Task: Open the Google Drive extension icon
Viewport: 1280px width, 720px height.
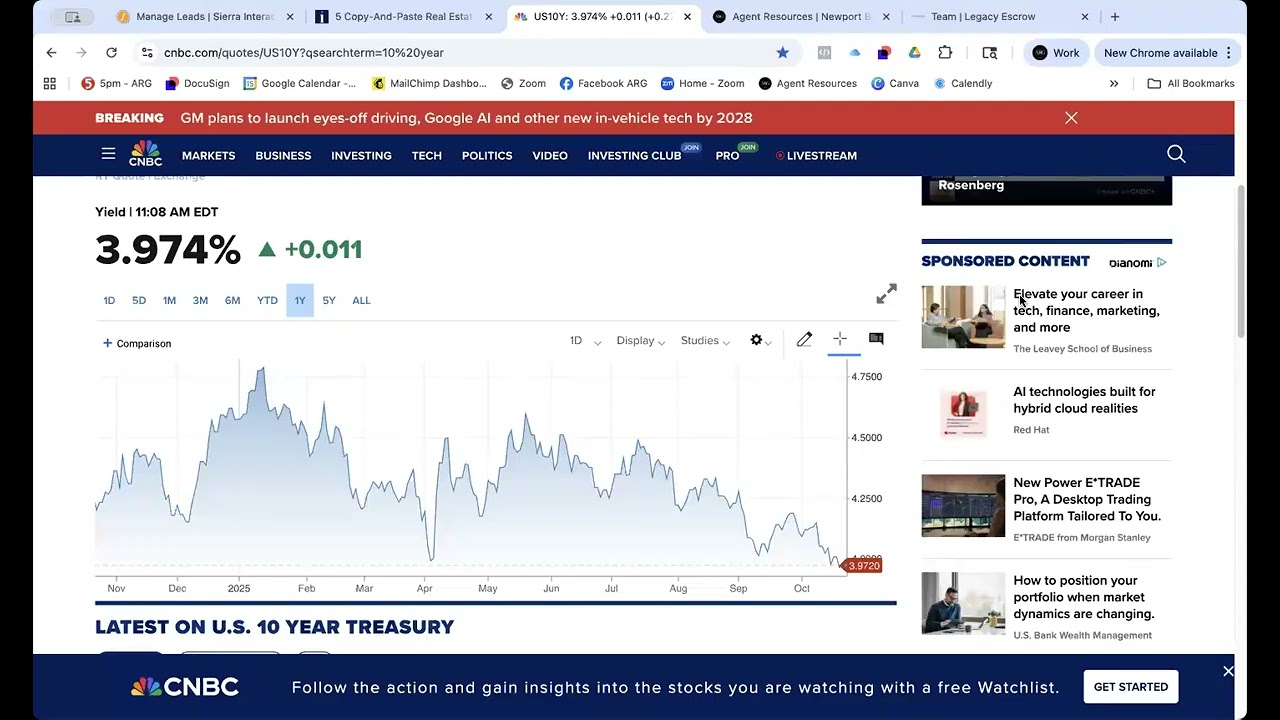Action: [914, 52]
